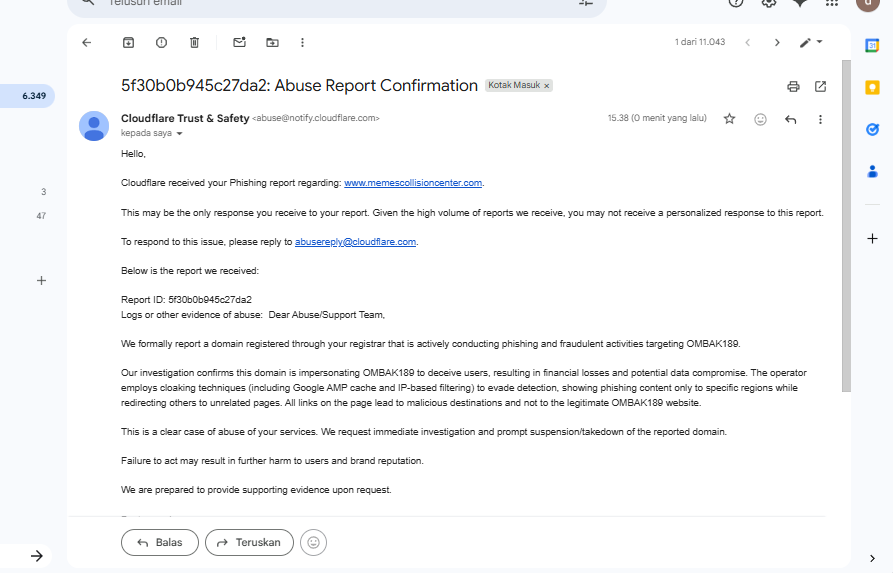
Task: Open the input tools pencil menu
Action: click(811, 43)
